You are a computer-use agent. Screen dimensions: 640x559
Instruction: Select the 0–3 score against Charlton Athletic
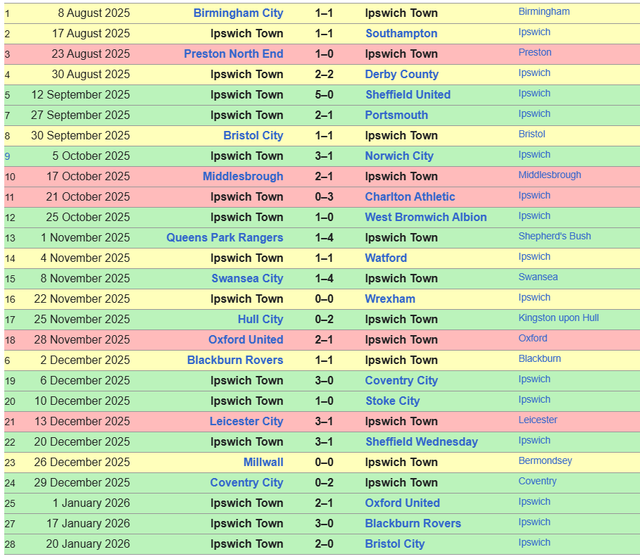[x=324, y=197]
